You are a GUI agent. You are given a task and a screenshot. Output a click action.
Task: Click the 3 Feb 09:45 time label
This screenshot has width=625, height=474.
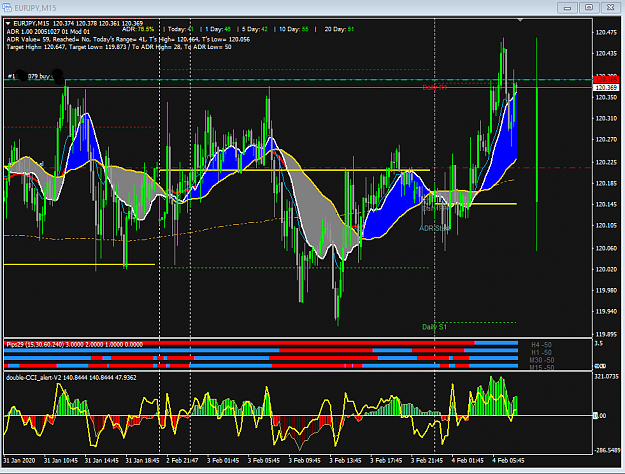[305, 460]
